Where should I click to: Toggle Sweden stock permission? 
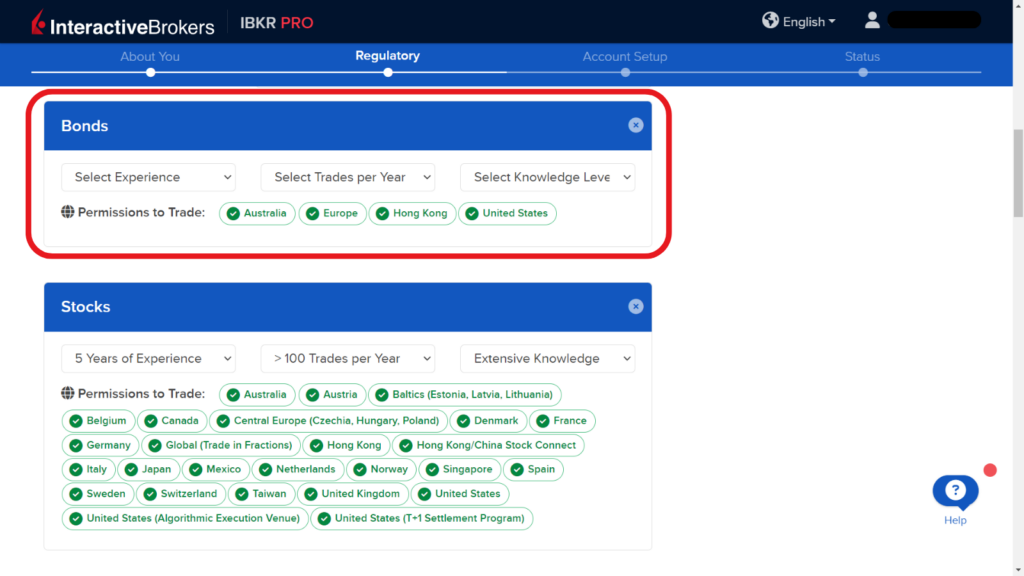(98, 494)
